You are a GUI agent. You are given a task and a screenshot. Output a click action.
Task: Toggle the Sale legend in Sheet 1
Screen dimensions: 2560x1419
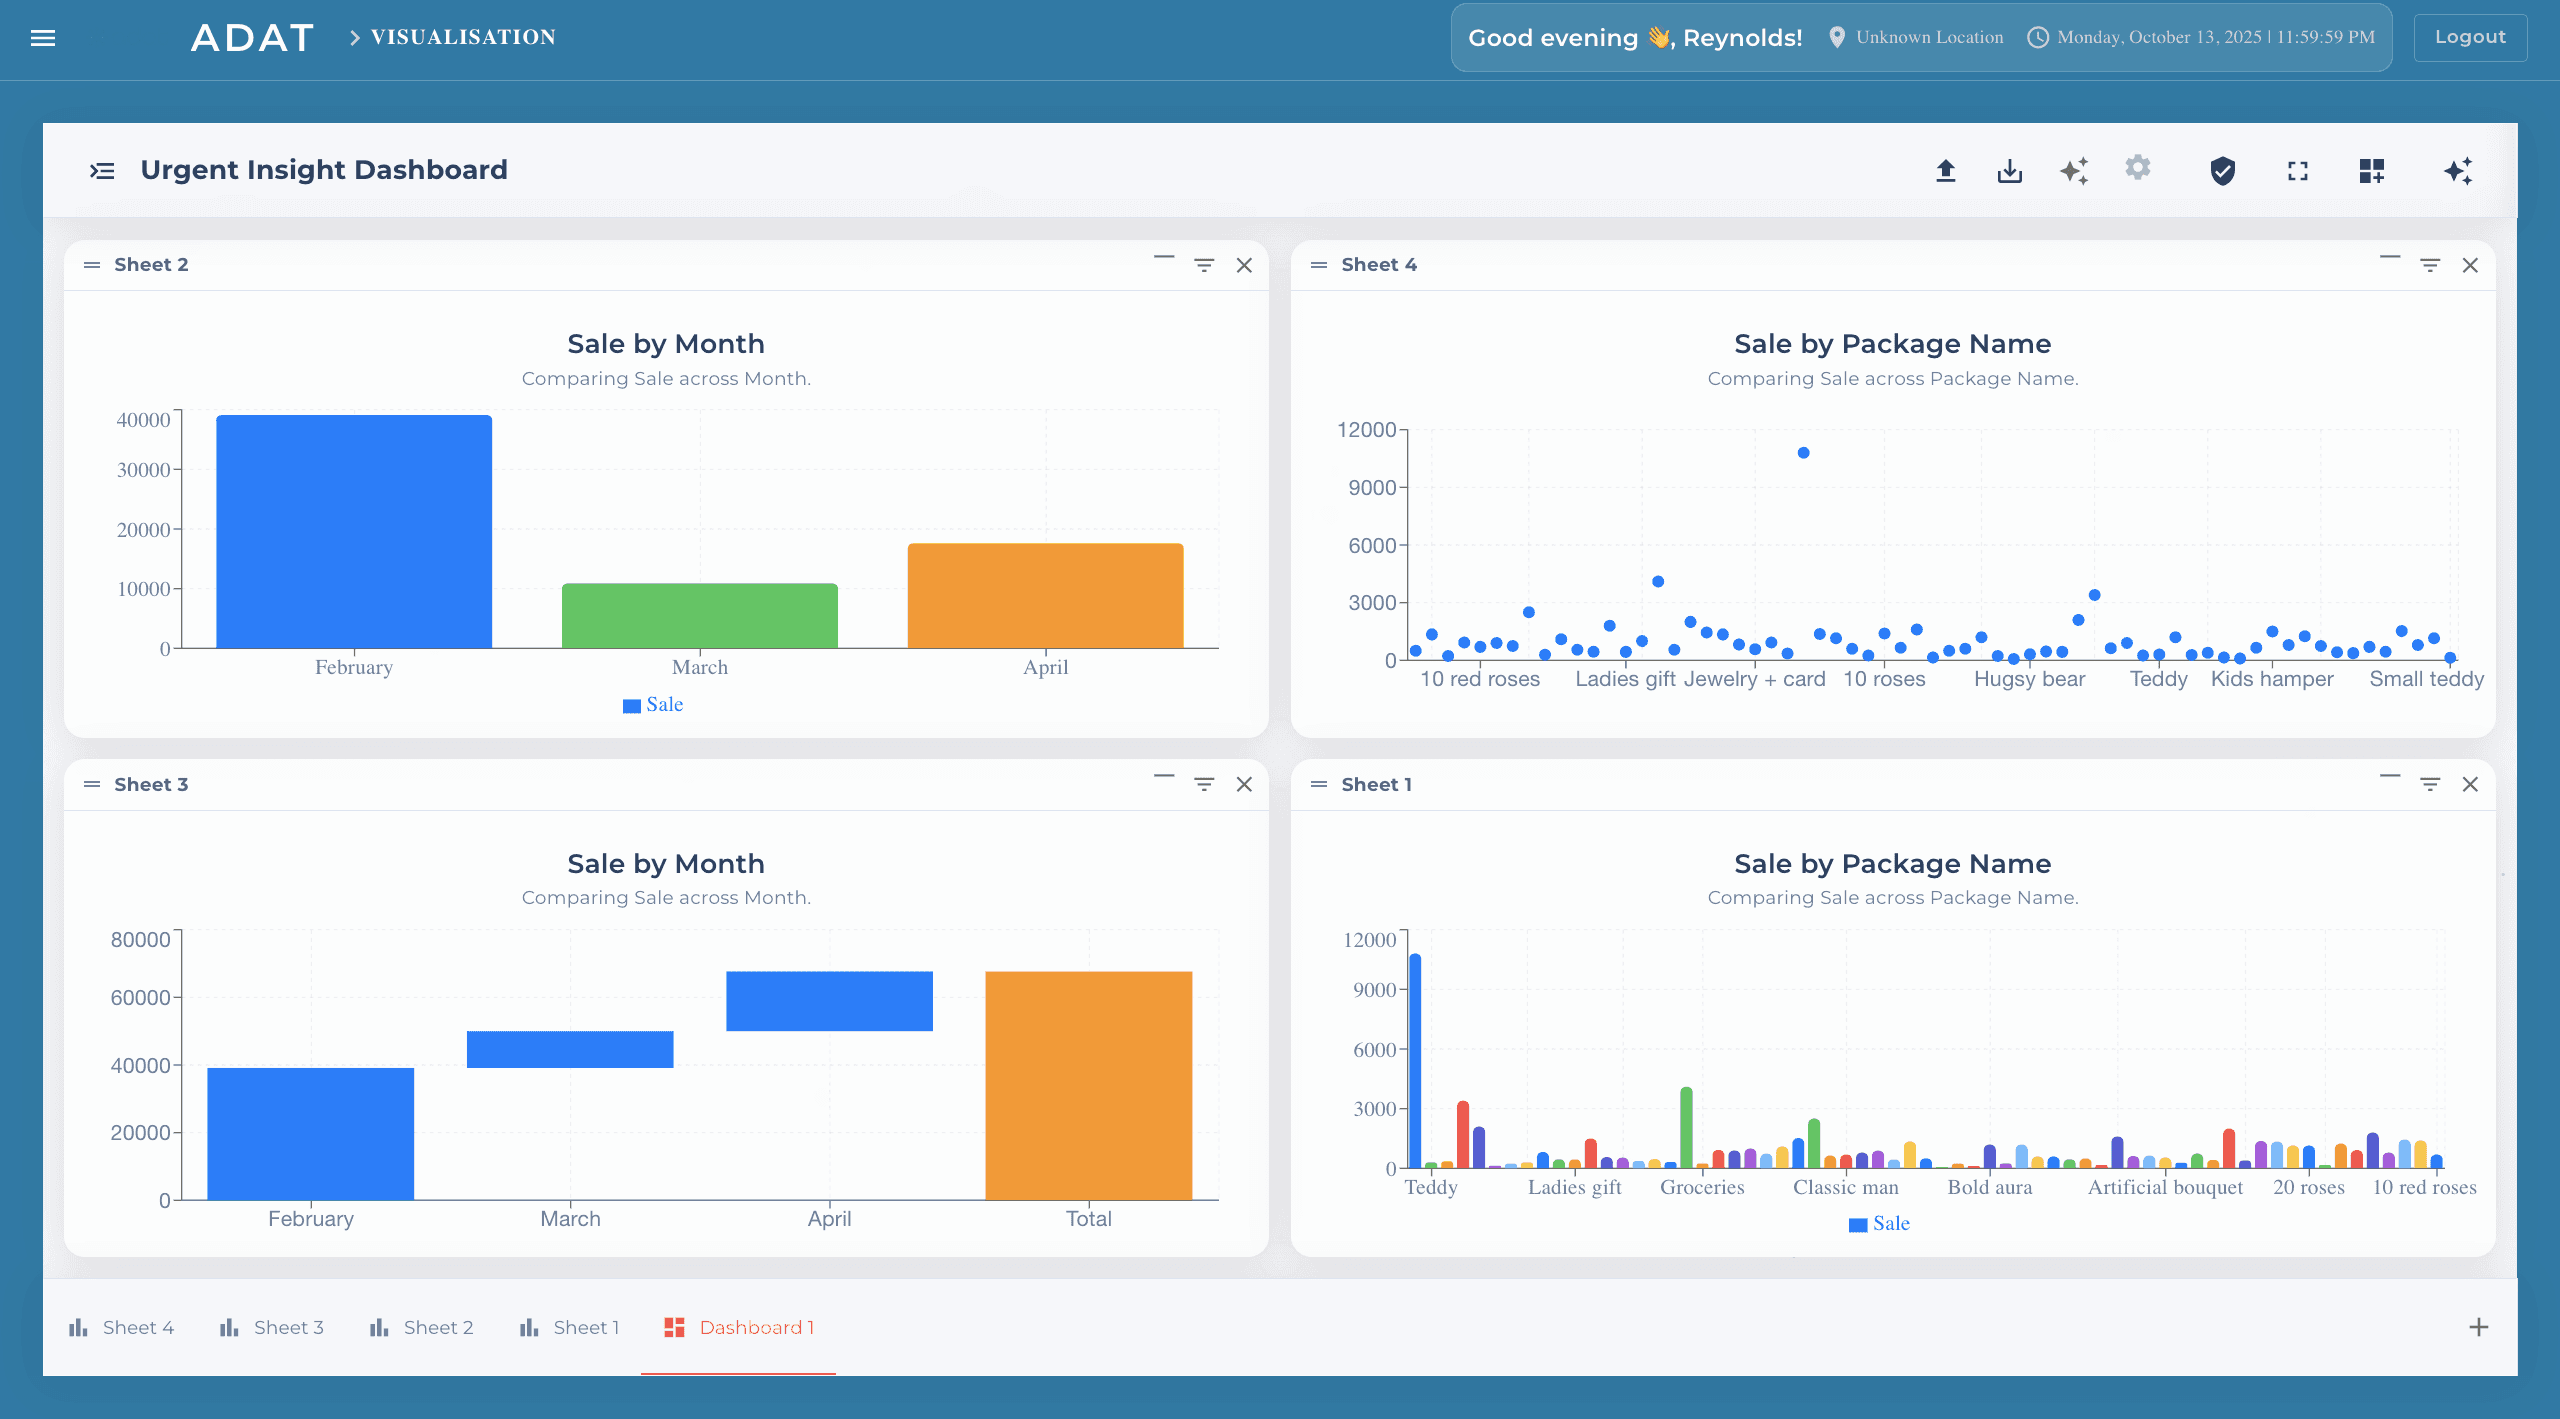click(1880, 1224)
